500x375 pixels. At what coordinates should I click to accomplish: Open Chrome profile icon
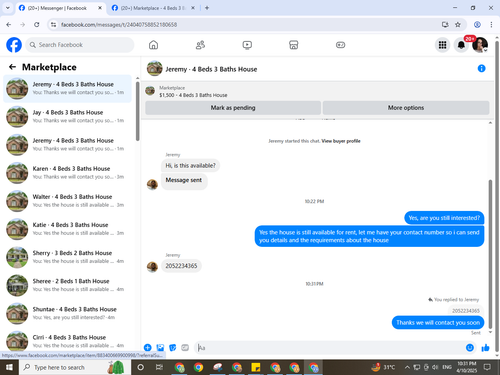[477, 24]
